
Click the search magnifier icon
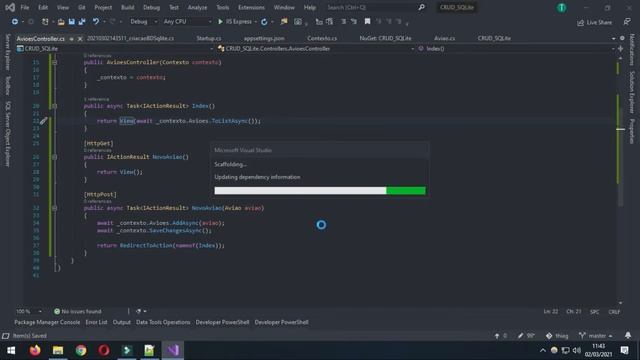tap(421, 7)
